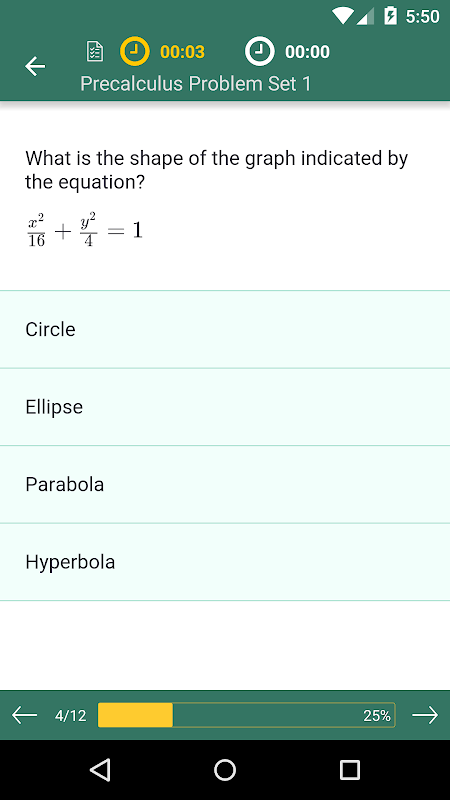Tap the white total timer clock
The height and width of the screenshot is (800, 450).
pos(260,52)
